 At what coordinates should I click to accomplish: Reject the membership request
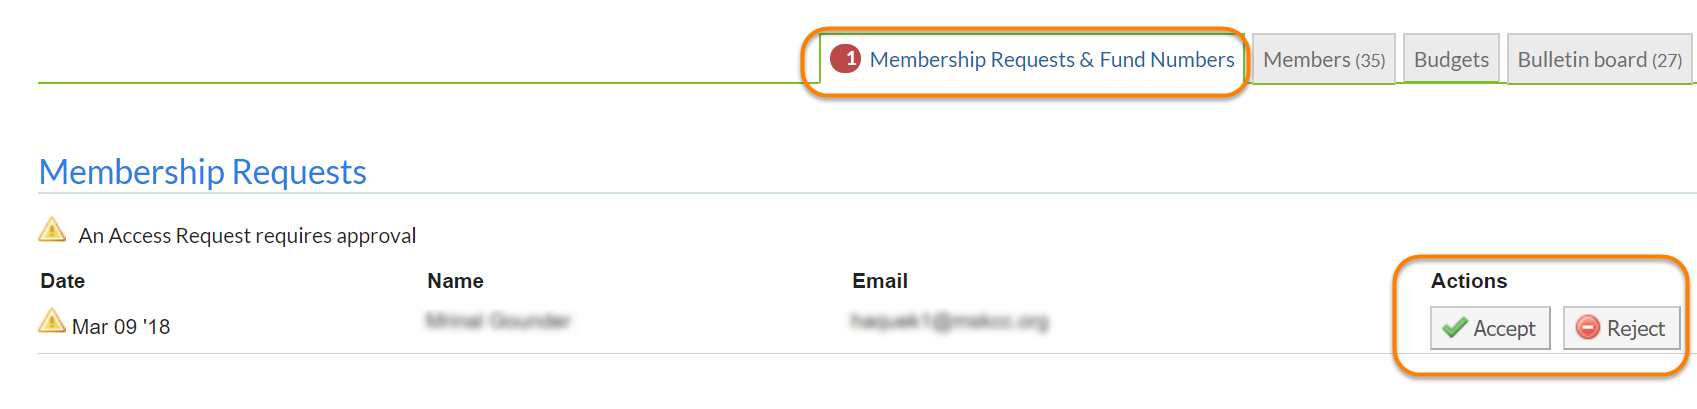(x=1621, y=328)
